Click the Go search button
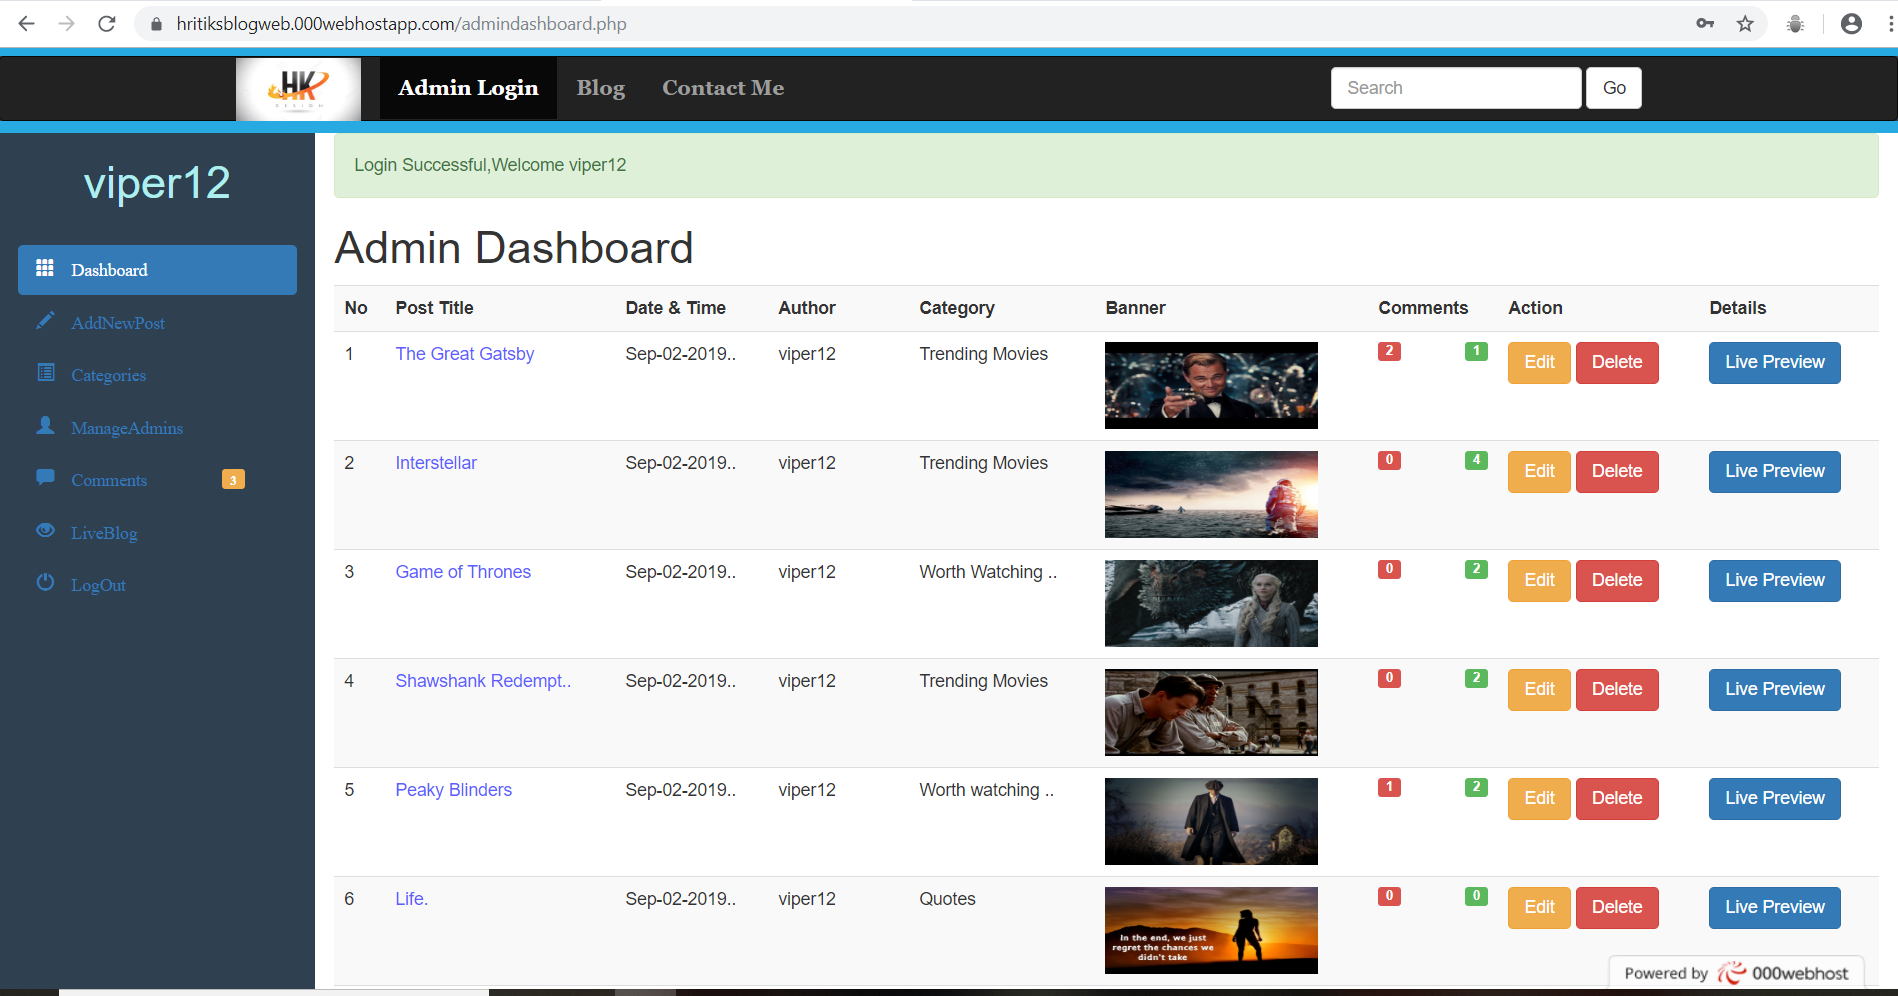The height and width of the screenshot is (996, 1898). point(1614,88)
